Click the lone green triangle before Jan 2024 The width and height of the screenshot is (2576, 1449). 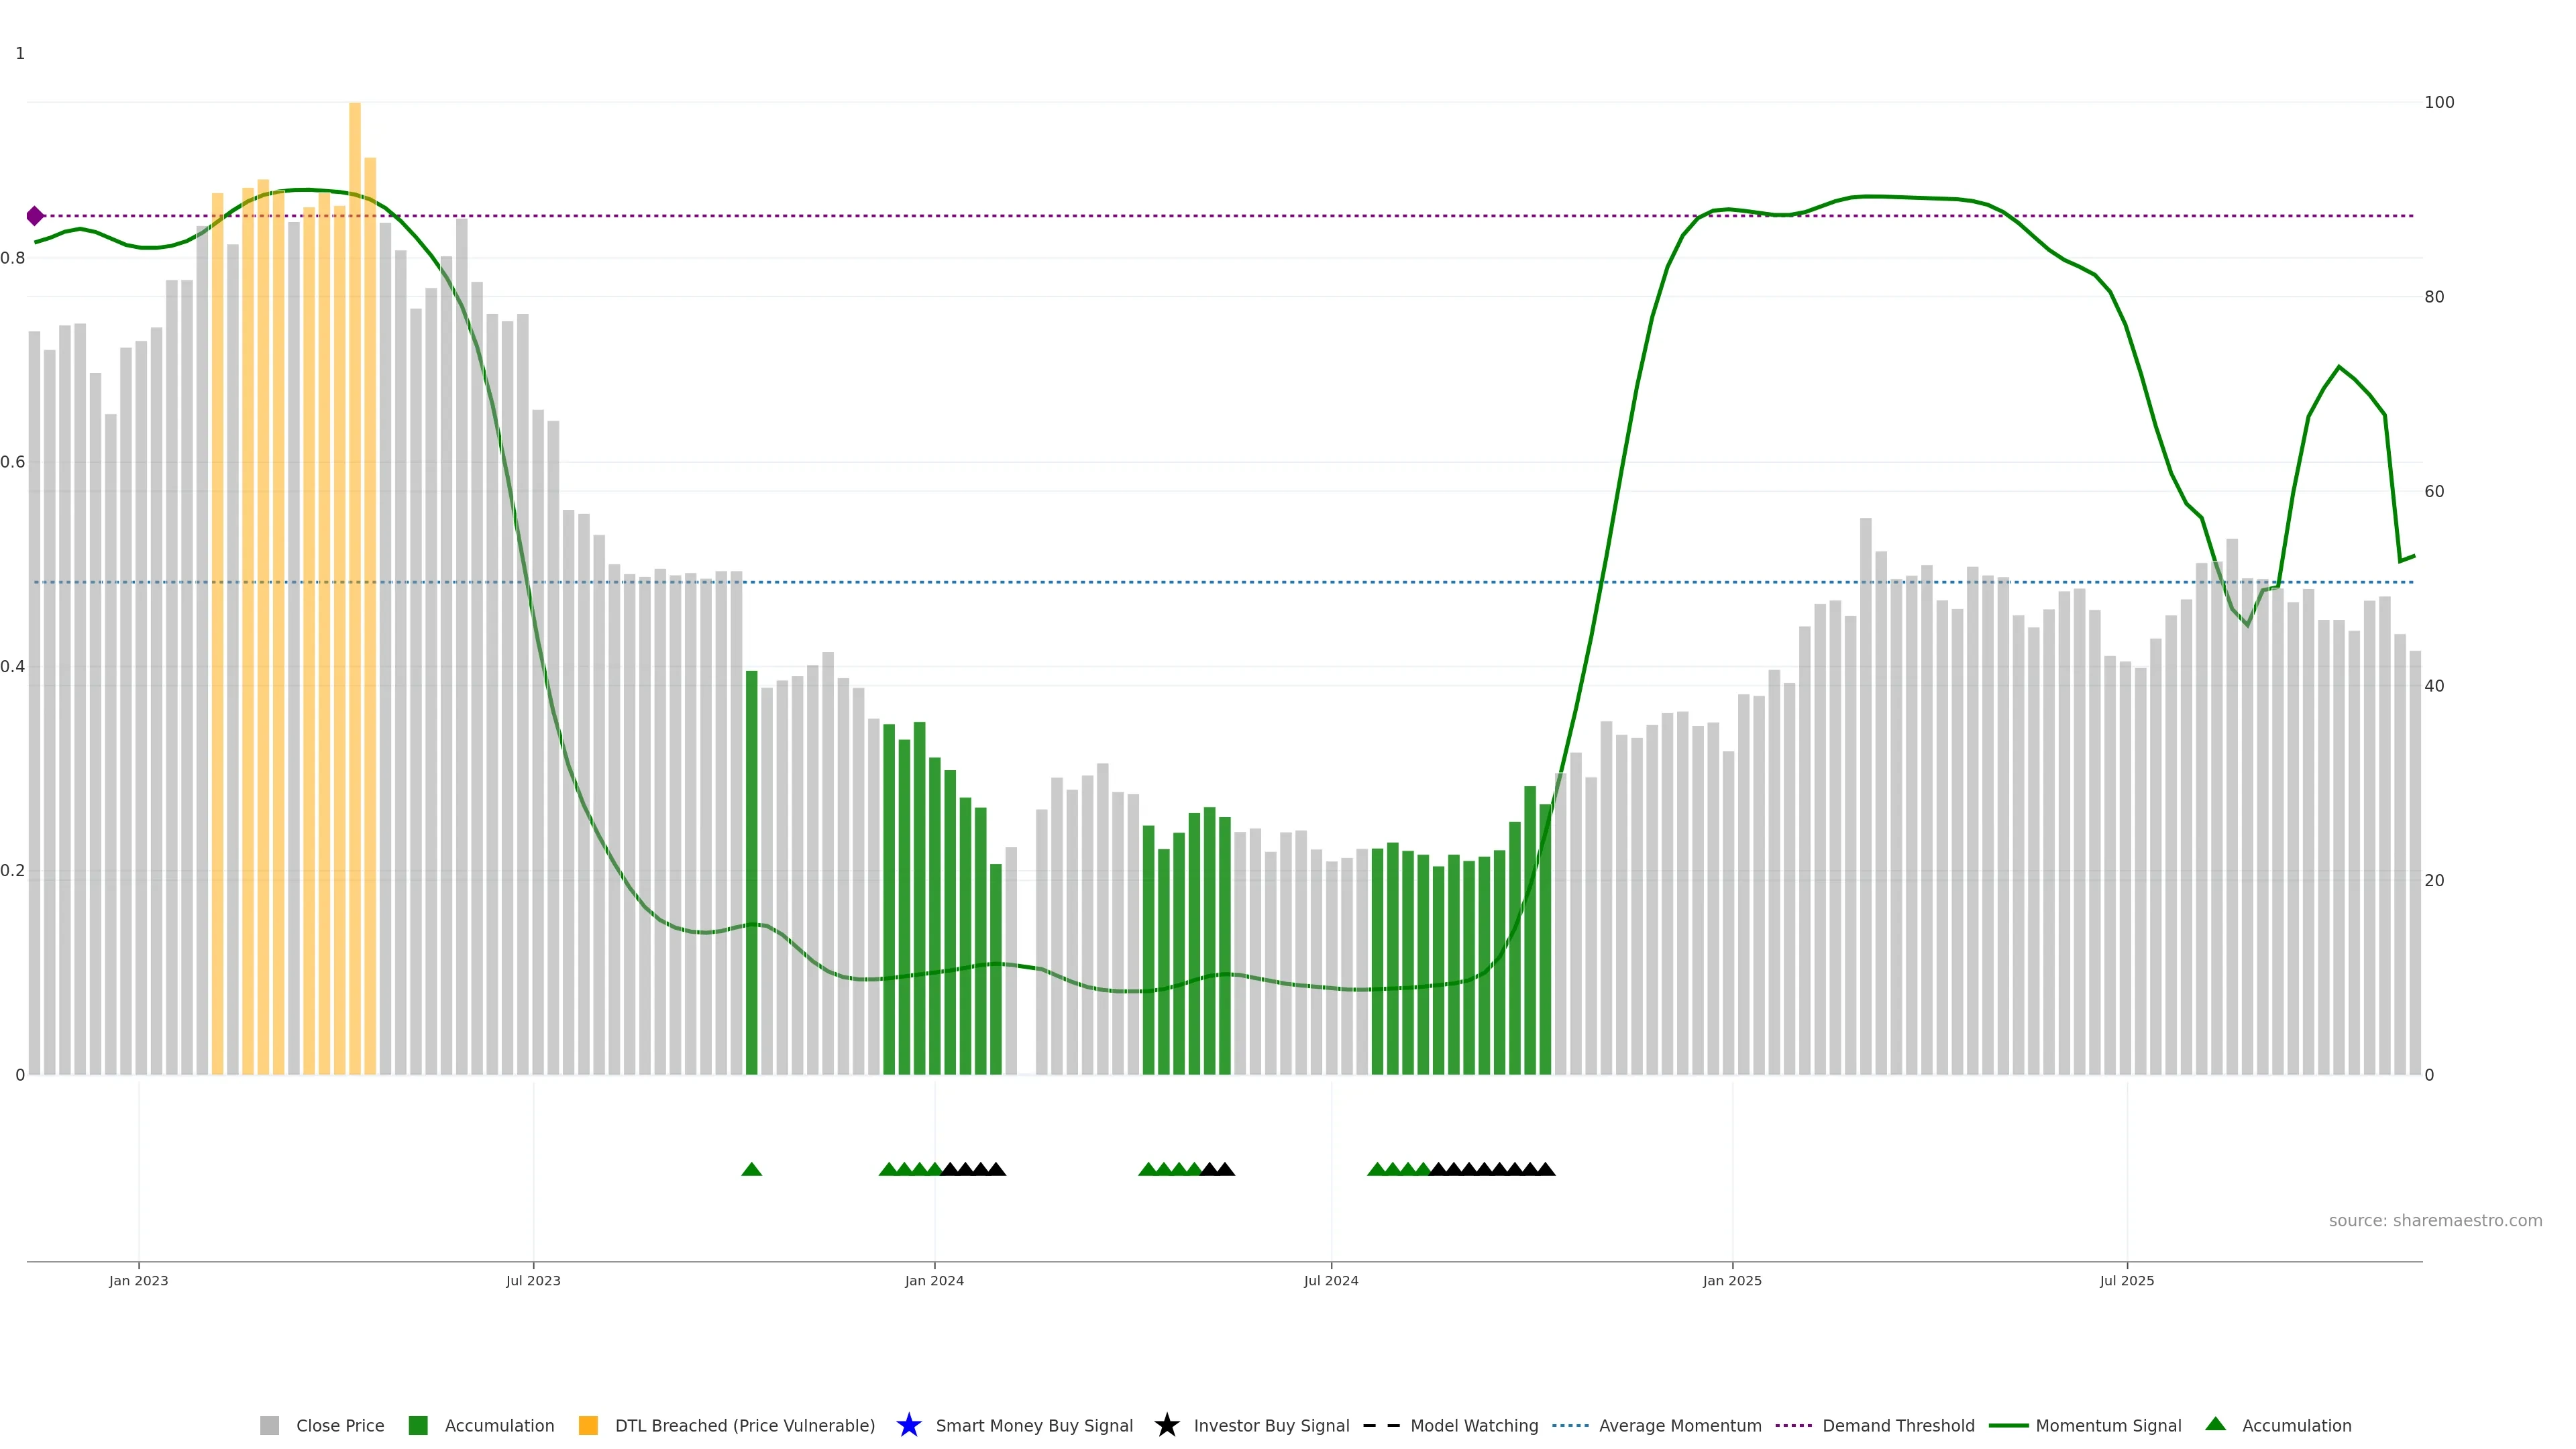tap(752, 1169)
